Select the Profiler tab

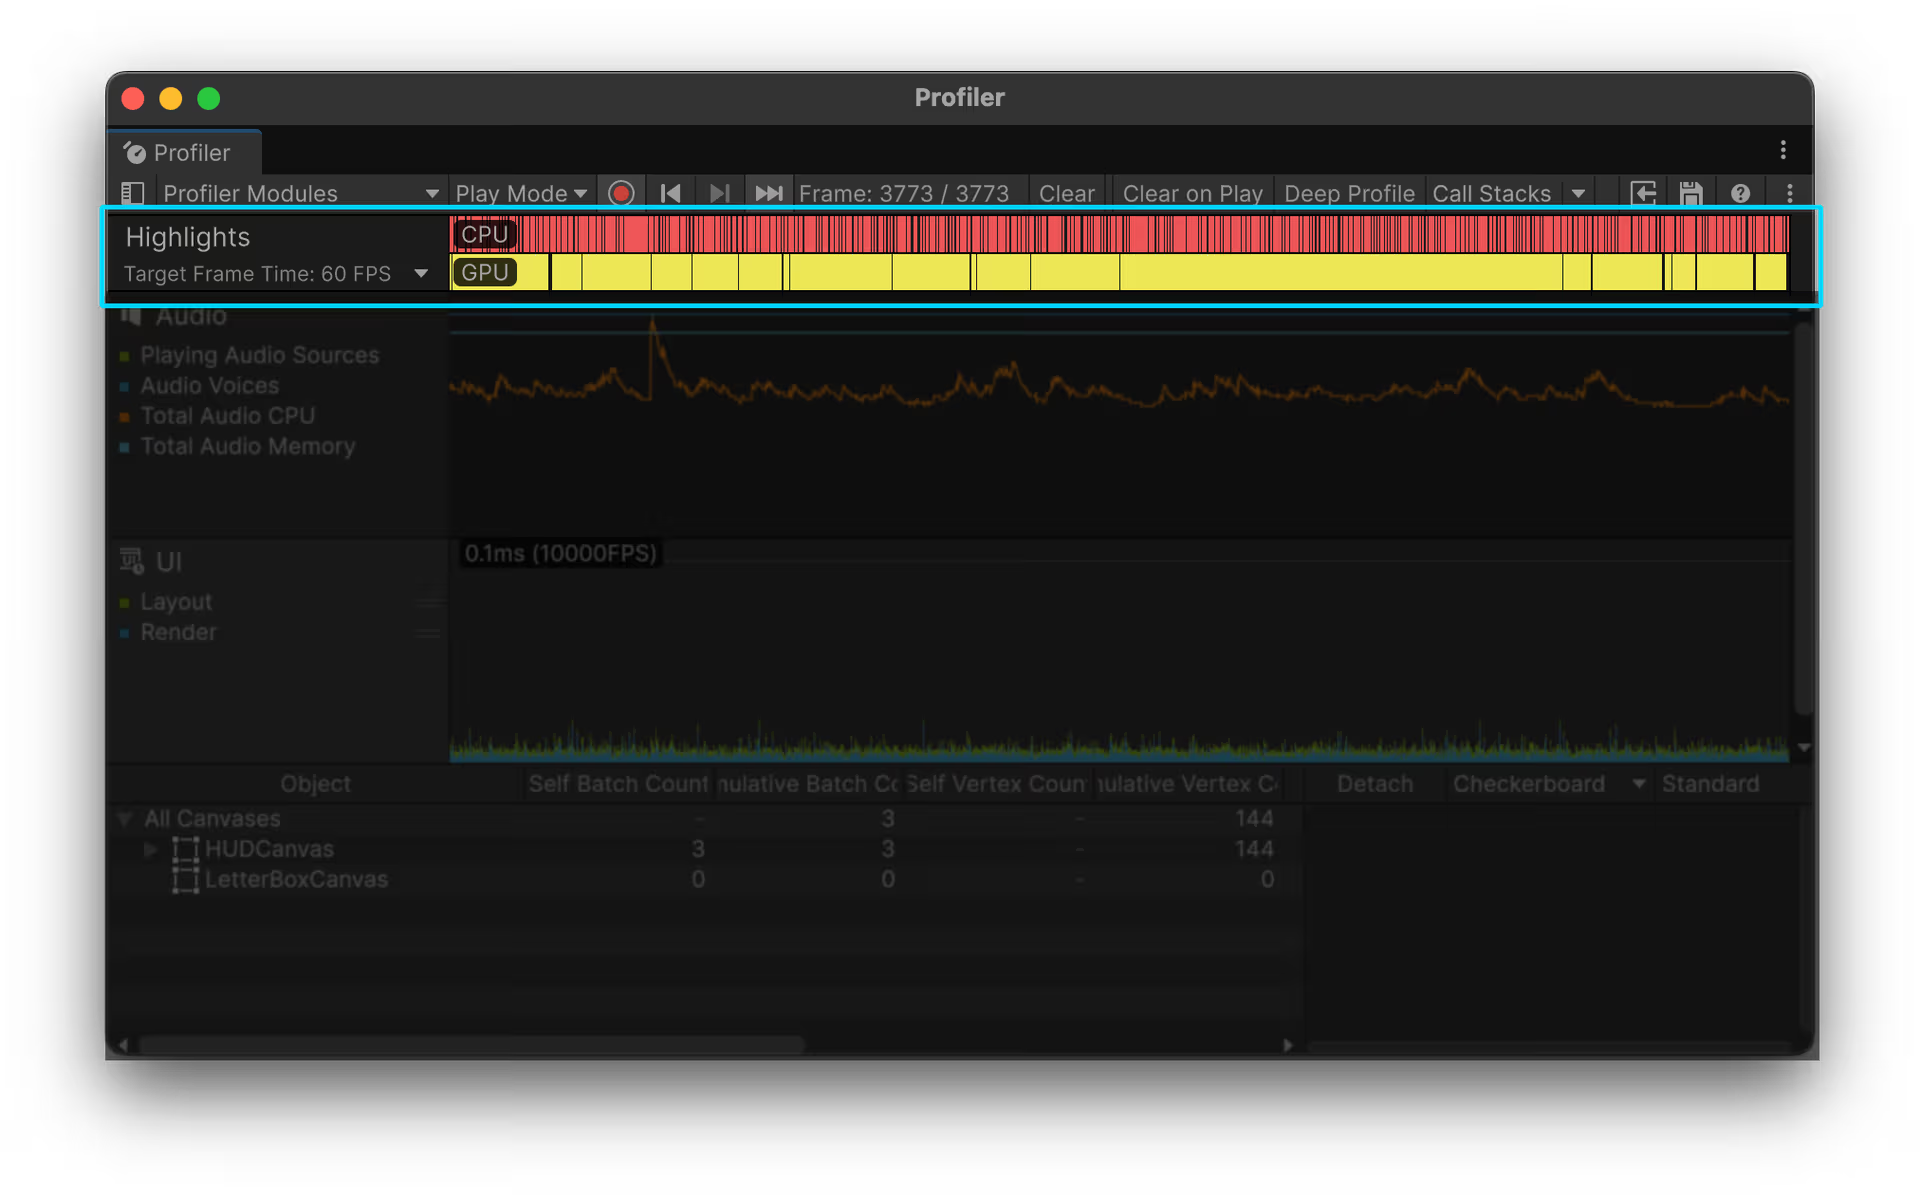(x=185, y=153)
